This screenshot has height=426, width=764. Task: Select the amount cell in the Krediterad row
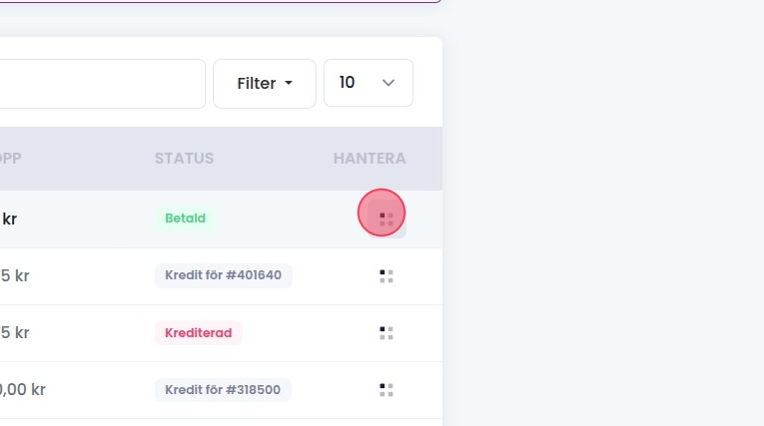click(x=15, y=333)
